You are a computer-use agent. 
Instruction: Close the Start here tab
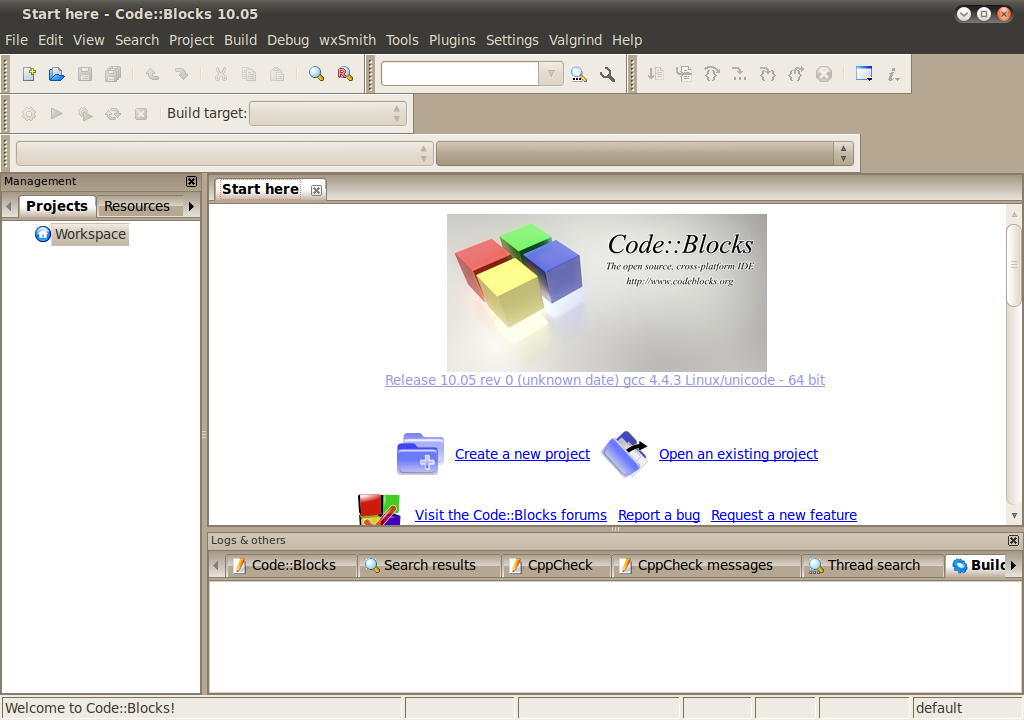[x=316, y=190]
